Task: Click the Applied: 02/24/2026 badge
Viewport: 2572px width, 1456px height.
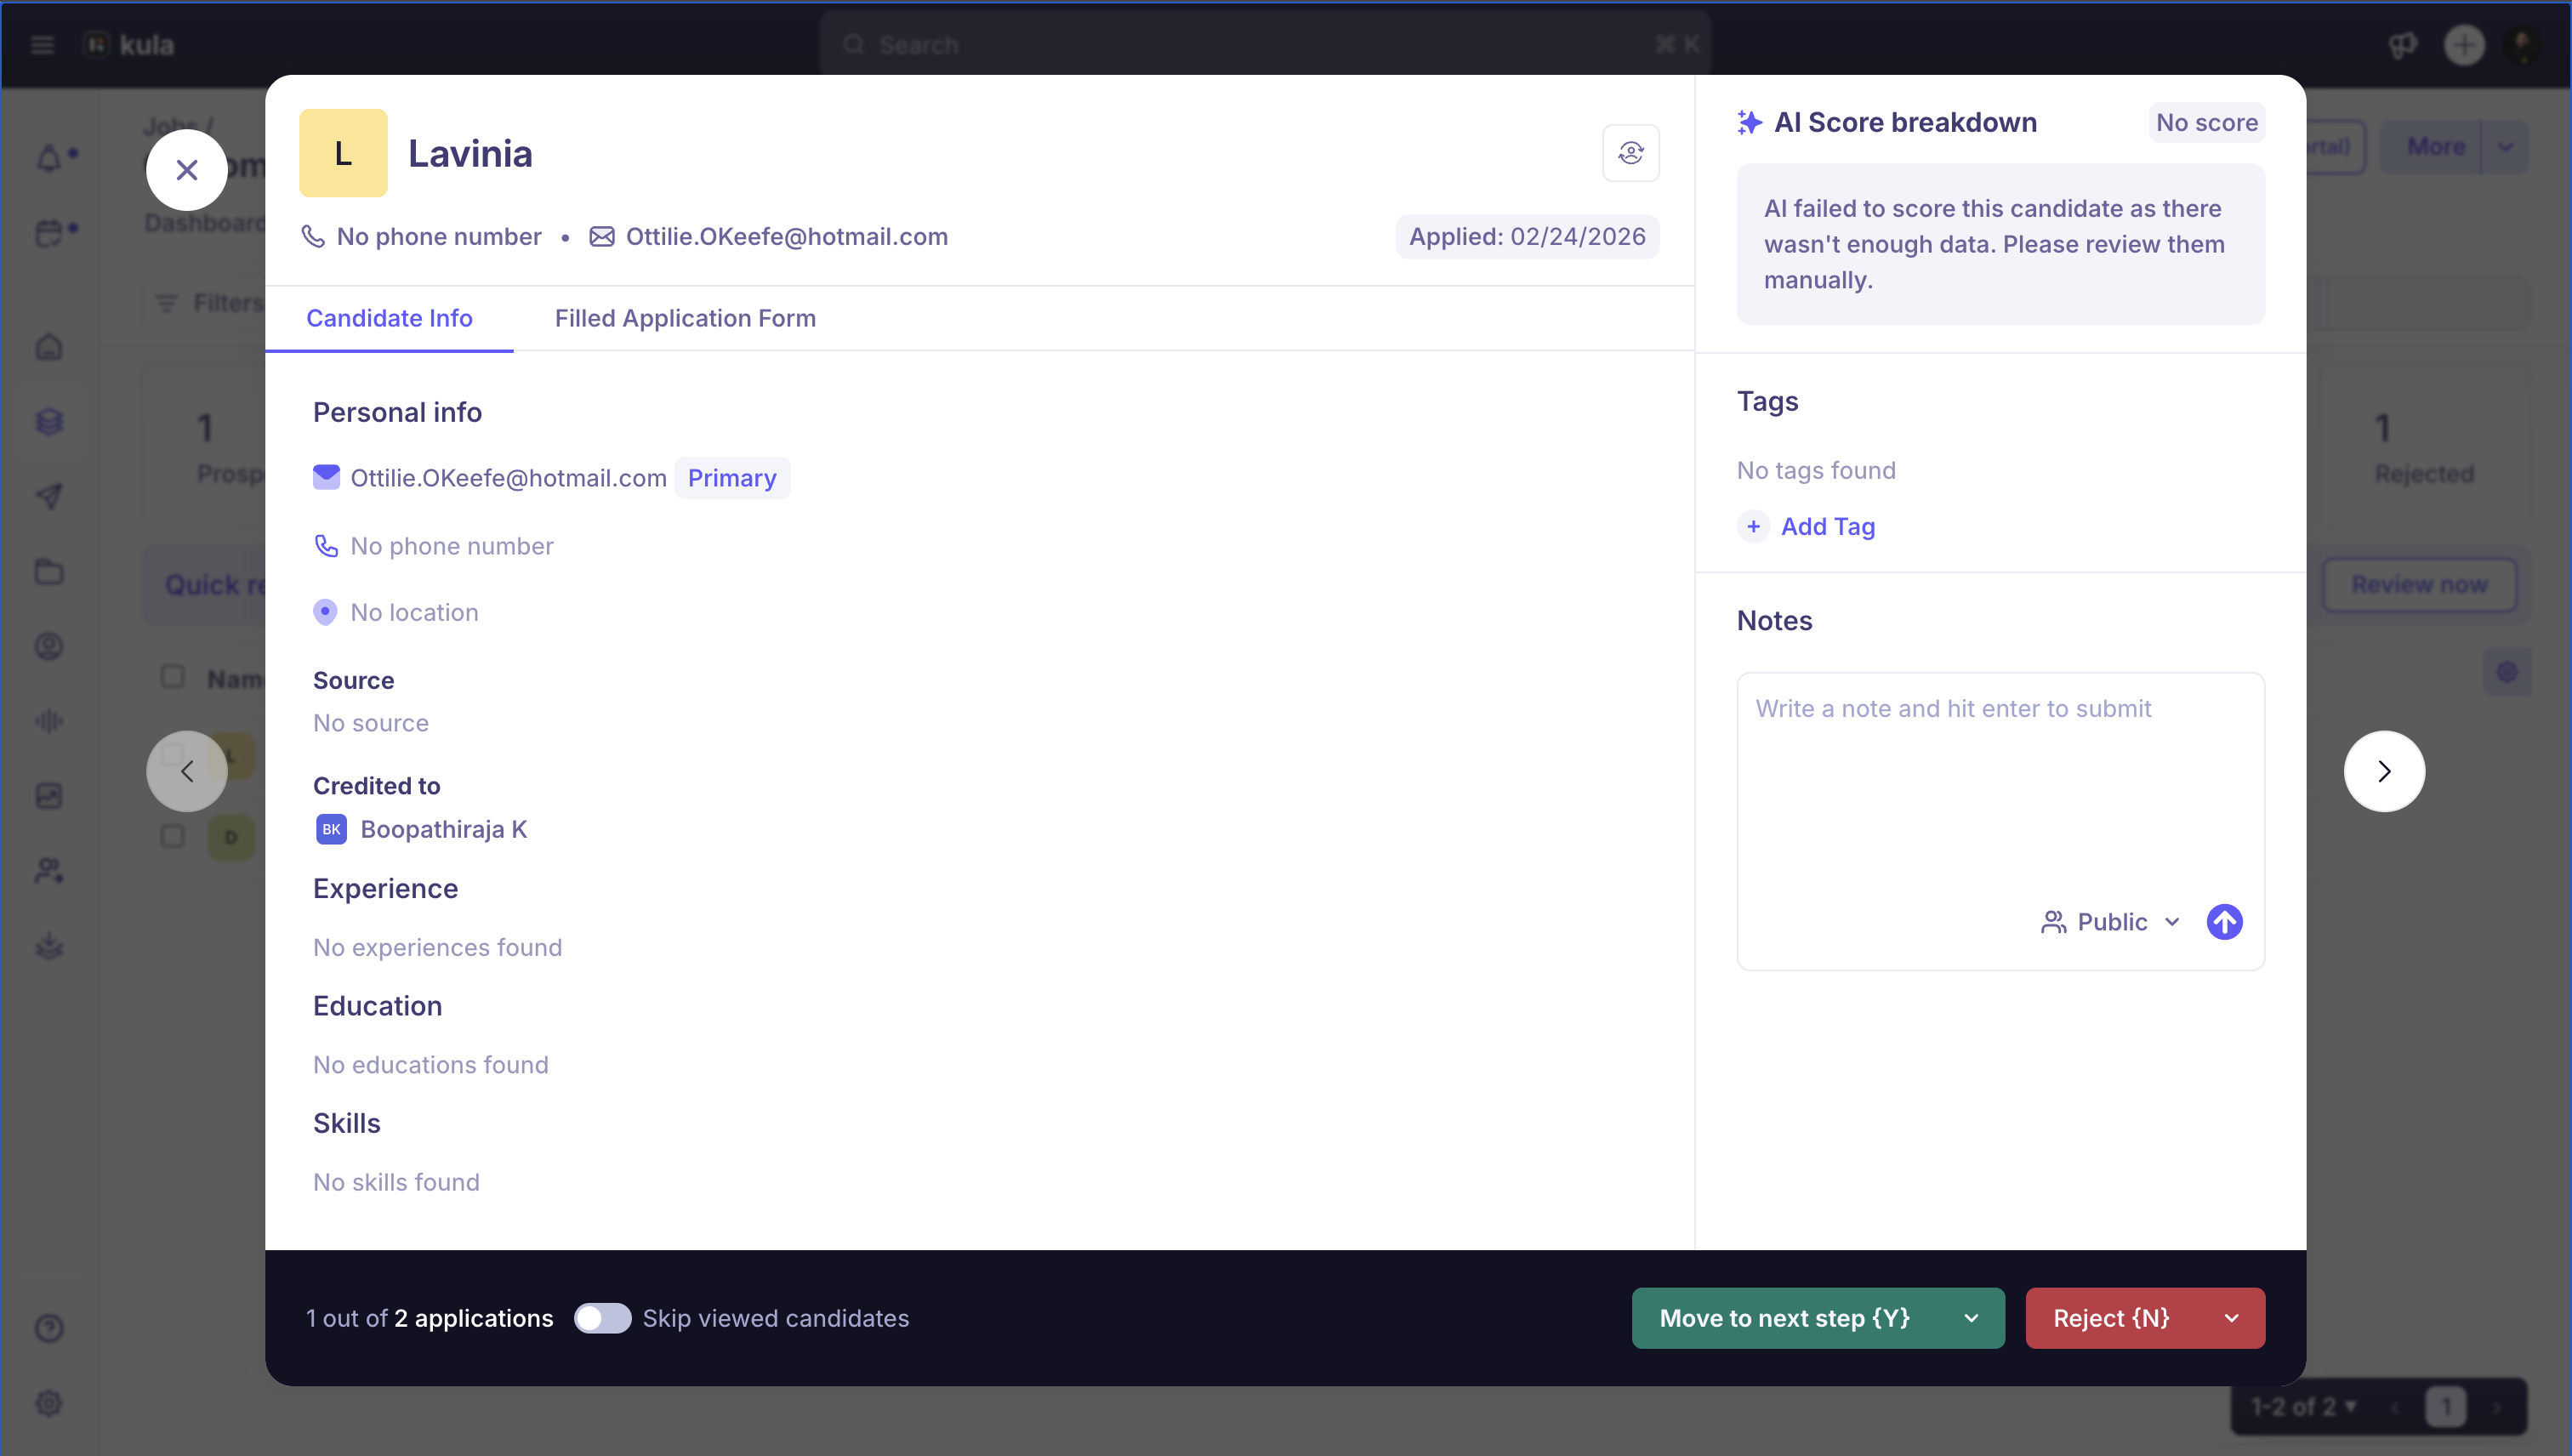Action: click(x=1527, y=237)
